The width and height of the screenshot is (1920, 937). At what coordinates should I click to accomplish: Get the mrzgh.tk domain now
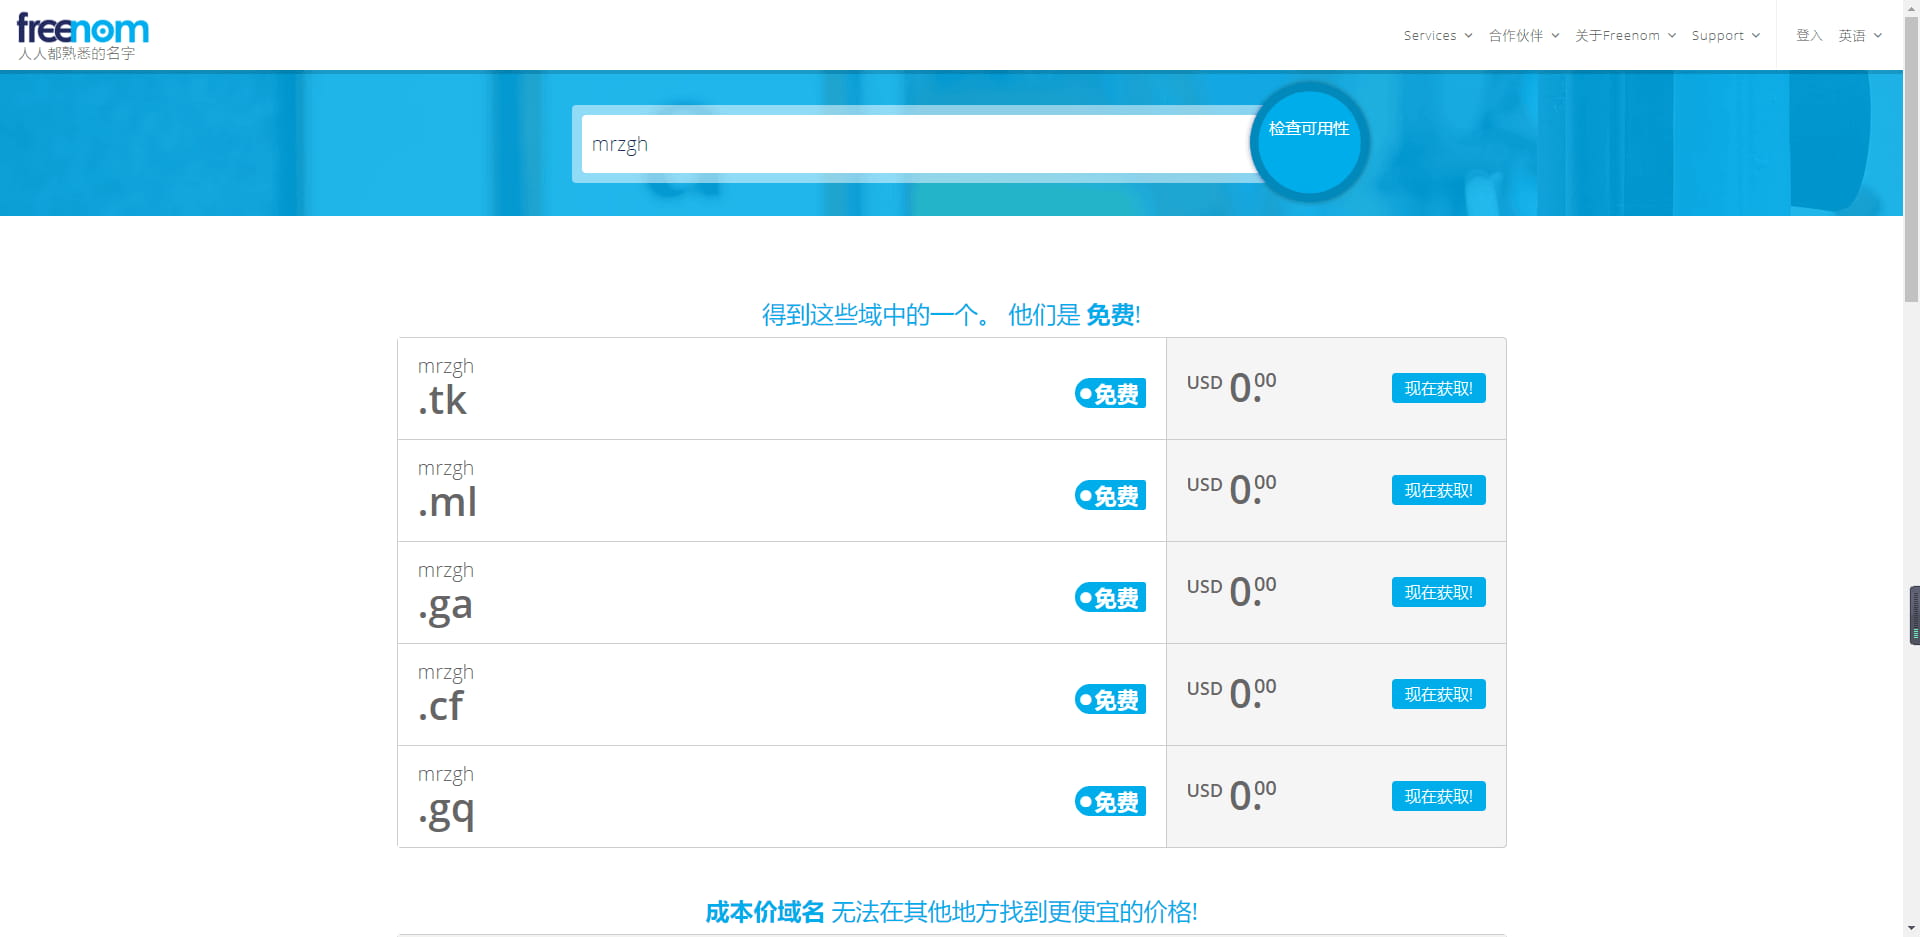[1438, 389]
